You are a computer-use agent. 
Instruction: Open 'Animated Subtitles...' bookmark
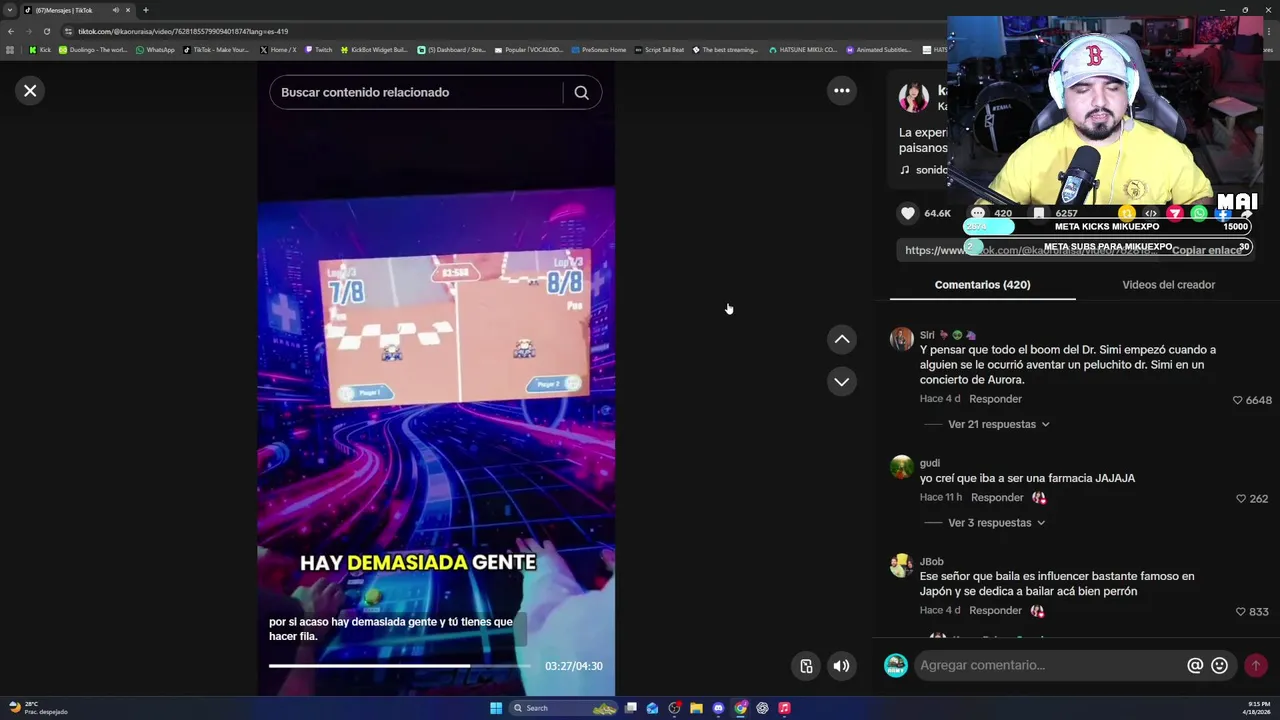pos(879,49)
